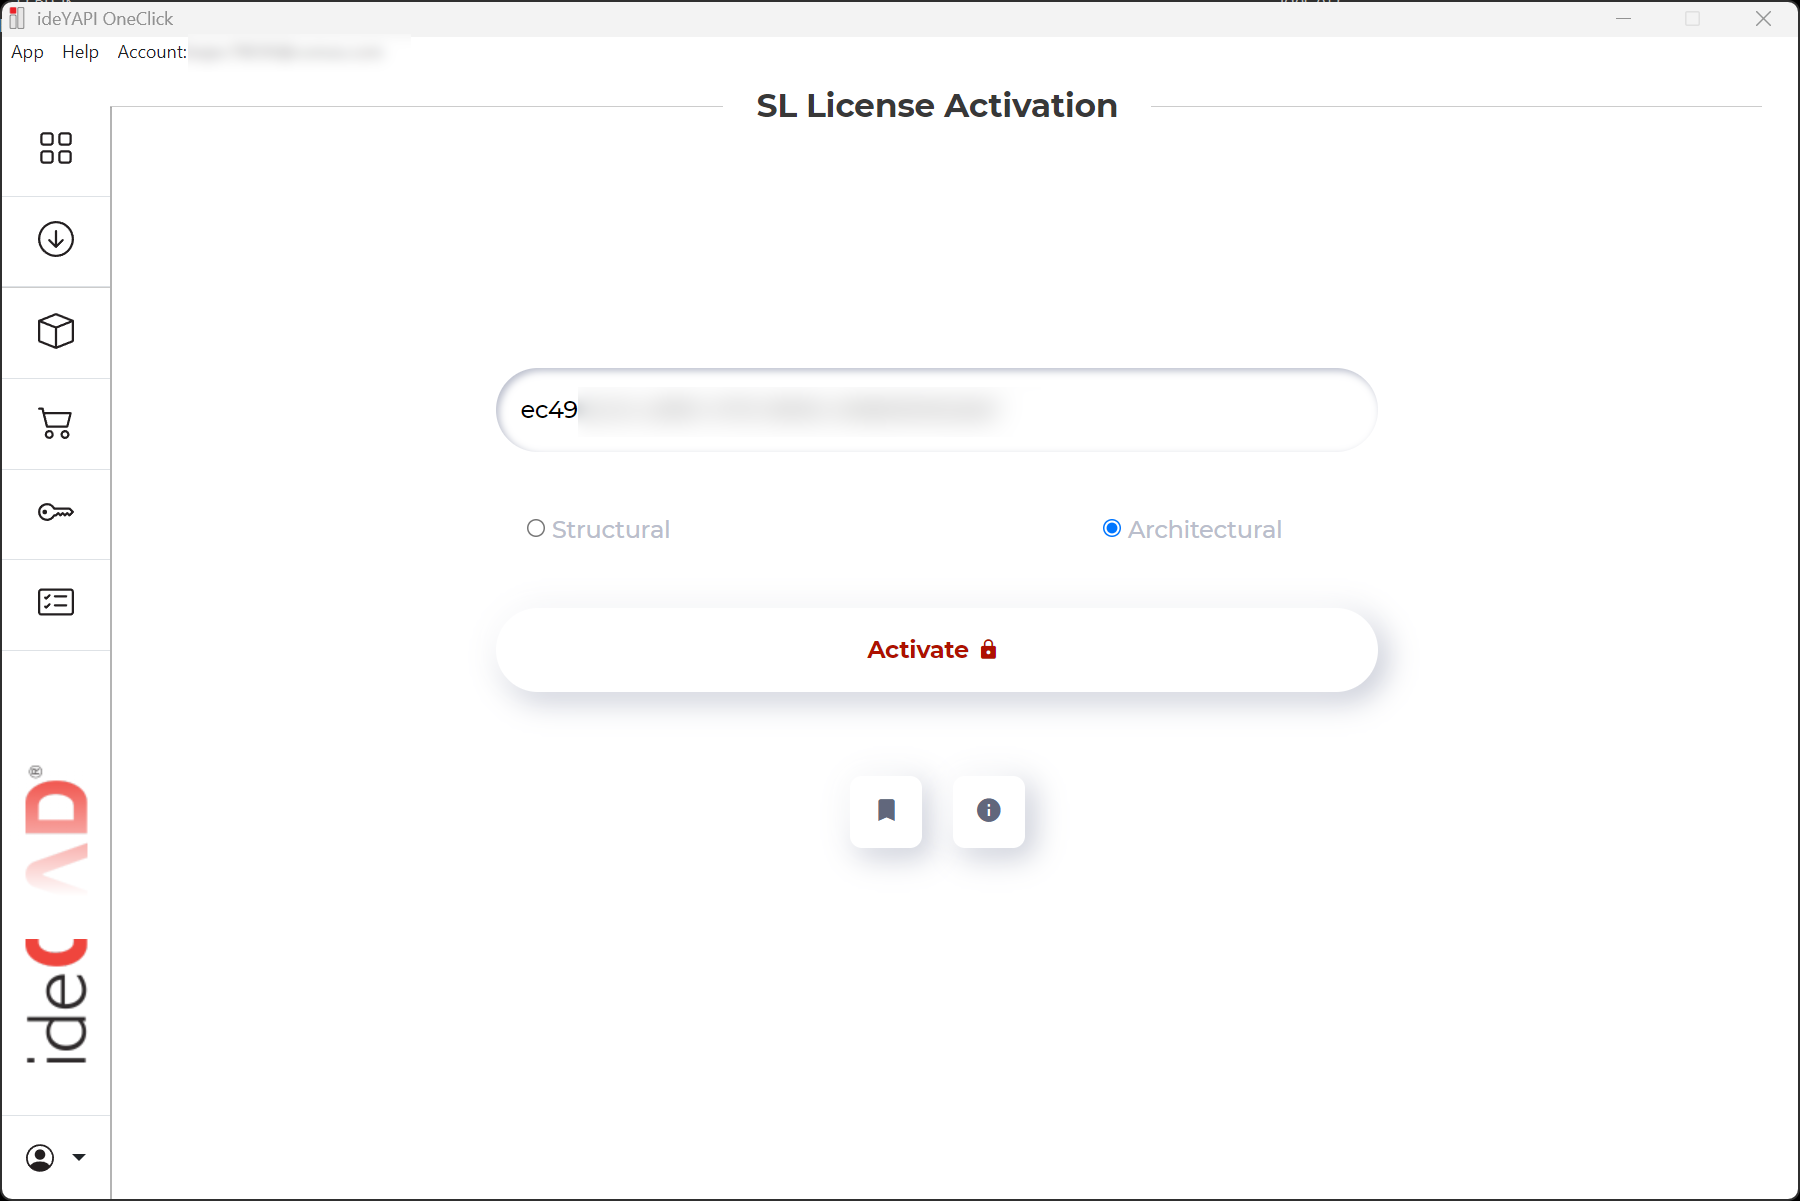Click the bookmark icon button
The height and width of the screenshot is (1201, 1800).
pos(886,811)
